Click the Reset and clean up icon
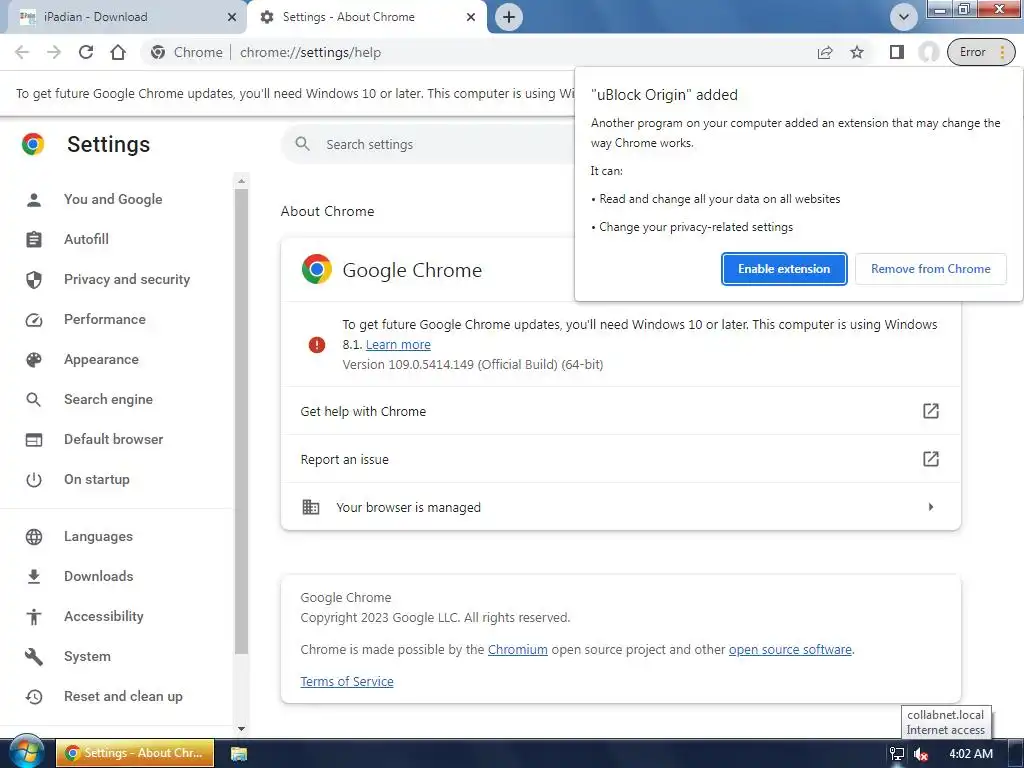This screenshot has width=1024, height=768. coord(33,697)
